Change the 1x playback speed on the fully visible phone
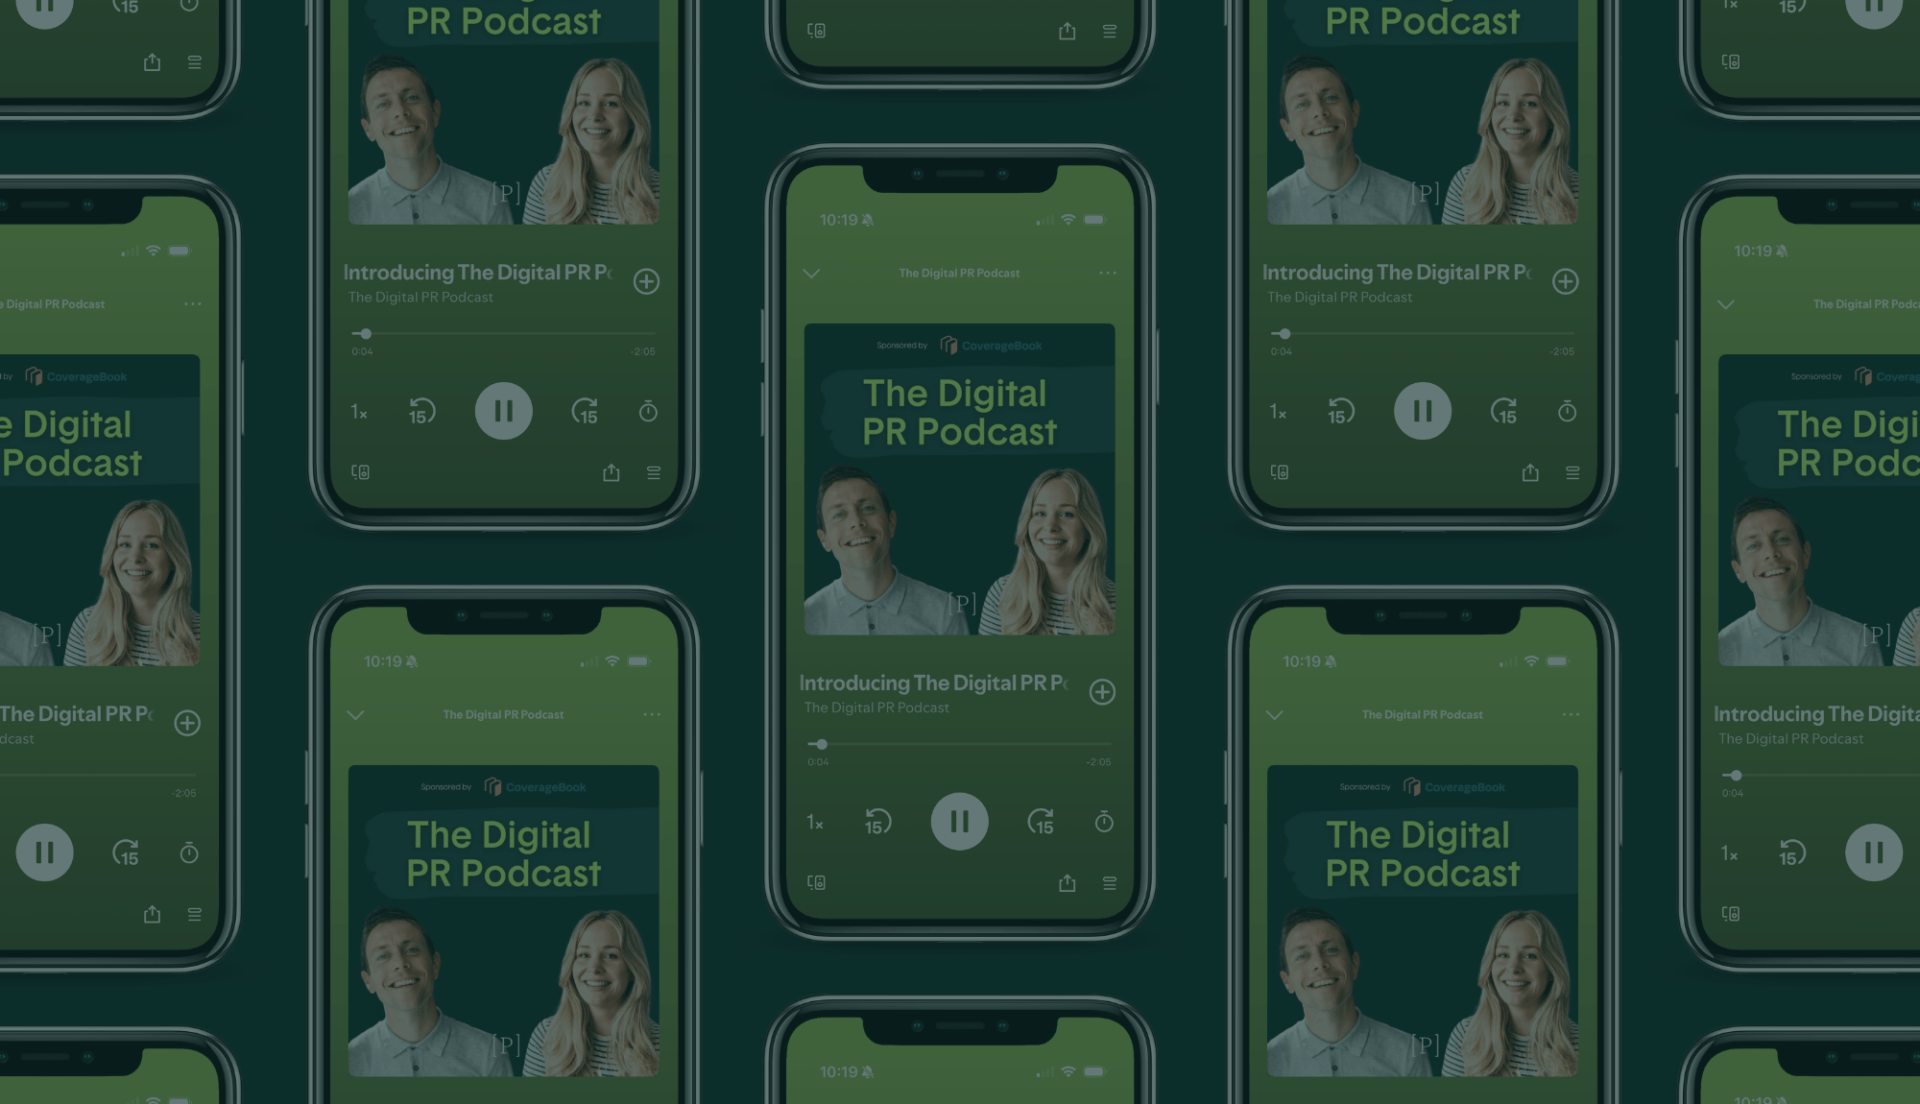 [815, 823]
